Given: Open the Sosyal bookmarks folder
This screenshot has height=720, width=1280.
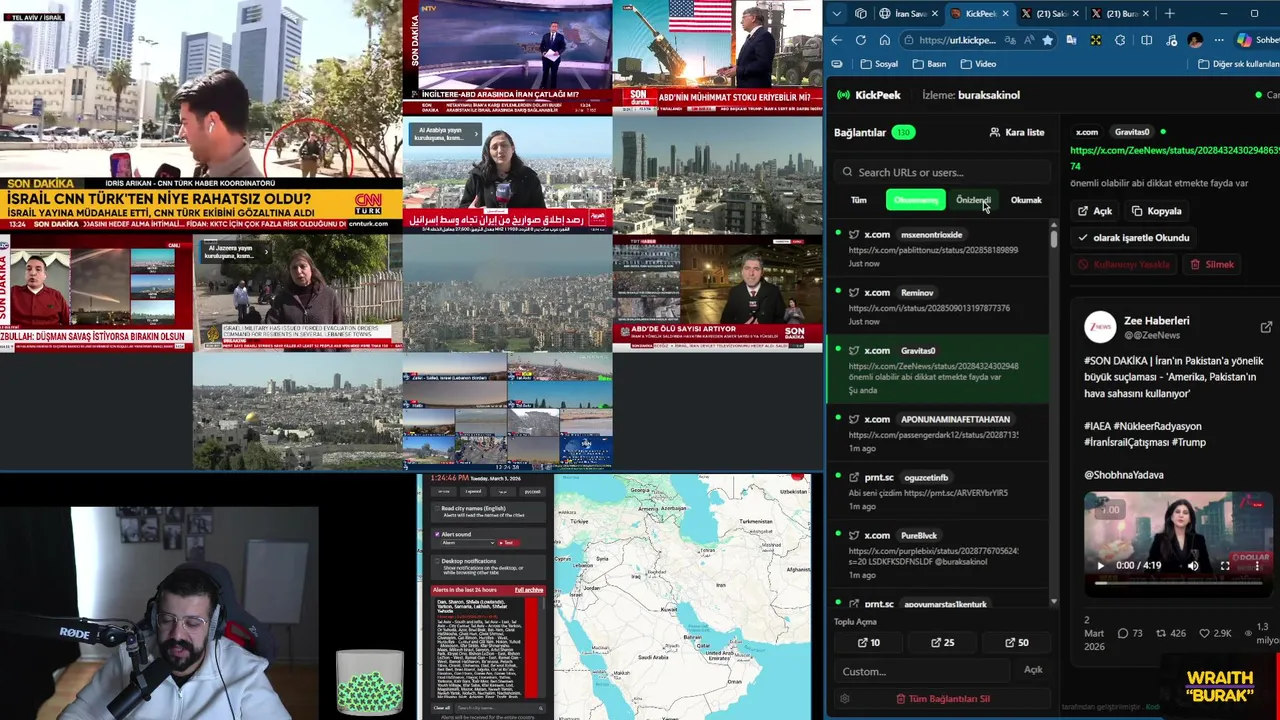Looking at the screenshot, I should tap(879, 64).
